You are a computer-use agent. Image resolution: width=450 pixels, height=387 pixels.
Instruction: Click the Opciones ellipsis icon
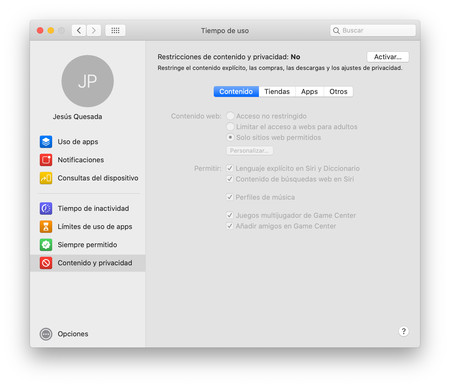click(46, 334)
